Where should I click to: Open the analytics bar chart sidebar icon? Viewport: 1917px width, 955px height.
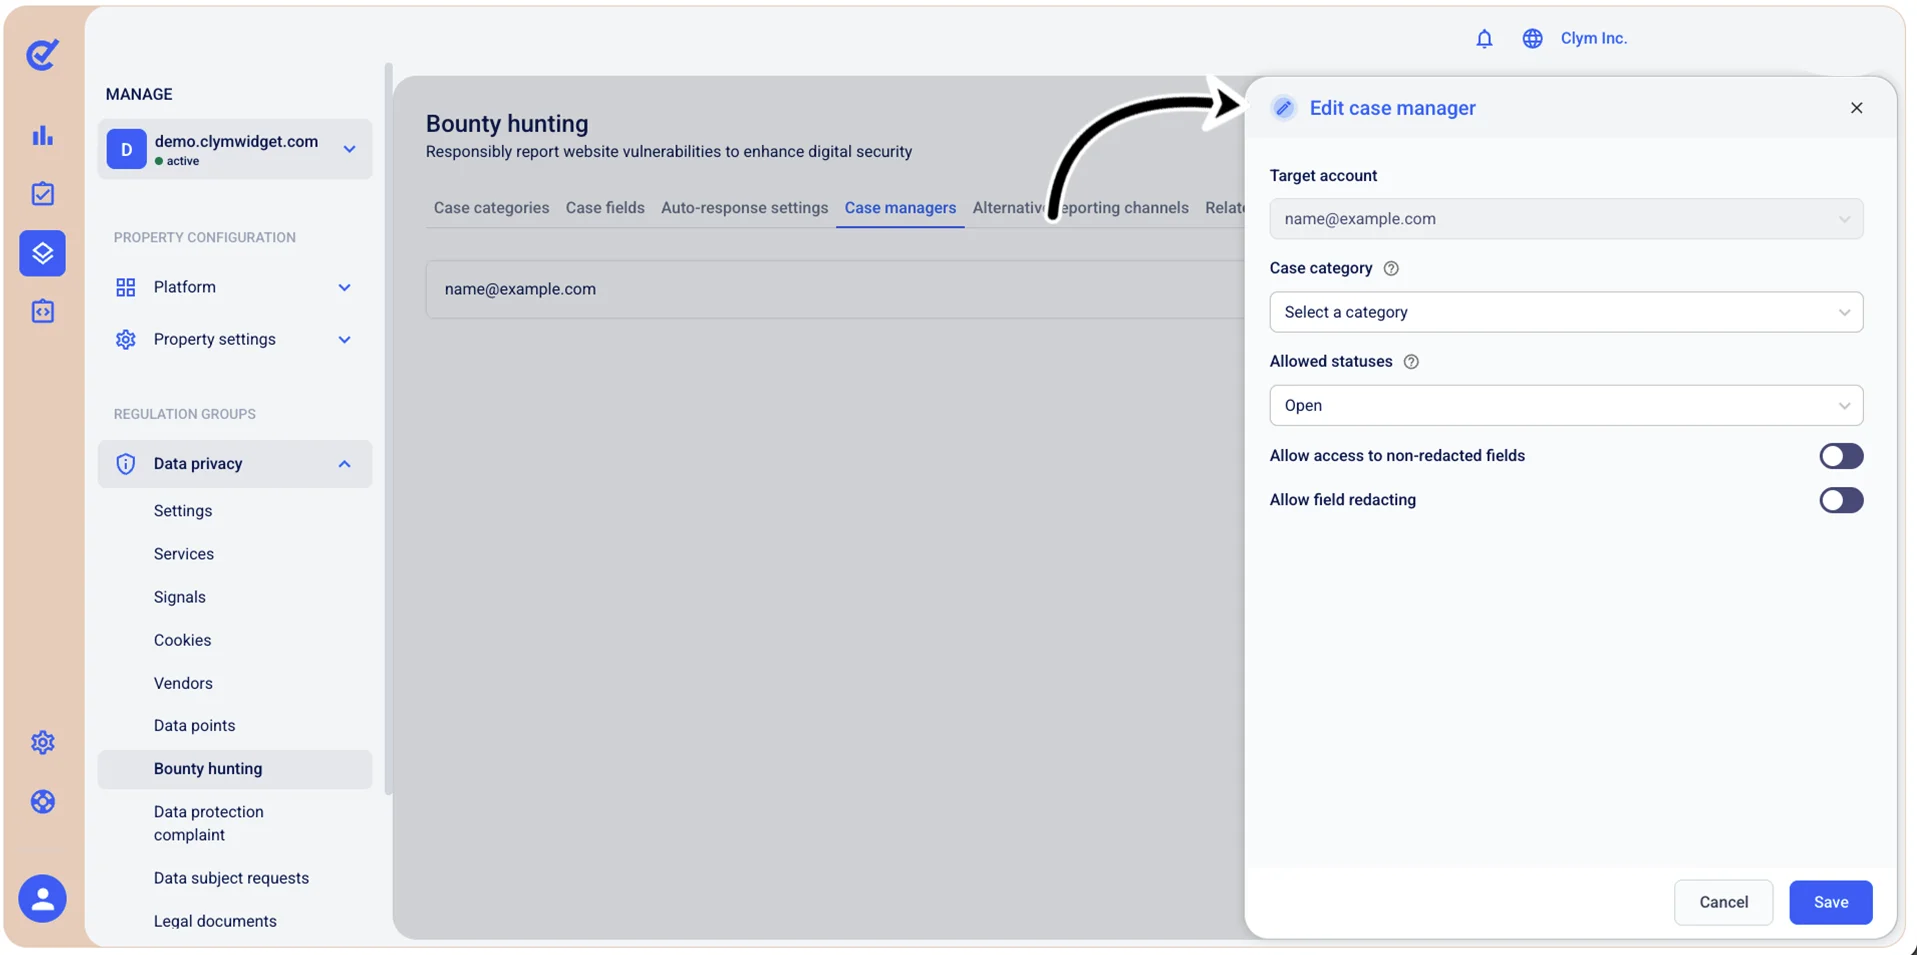coord(42,135)
